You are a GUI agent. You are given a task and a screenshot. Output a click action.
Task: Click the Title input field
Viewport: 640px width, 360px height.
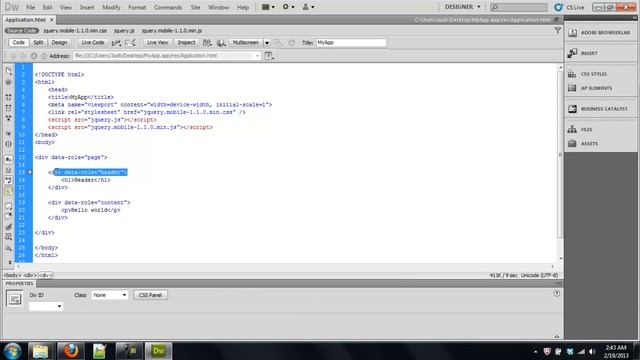[351, 42]
